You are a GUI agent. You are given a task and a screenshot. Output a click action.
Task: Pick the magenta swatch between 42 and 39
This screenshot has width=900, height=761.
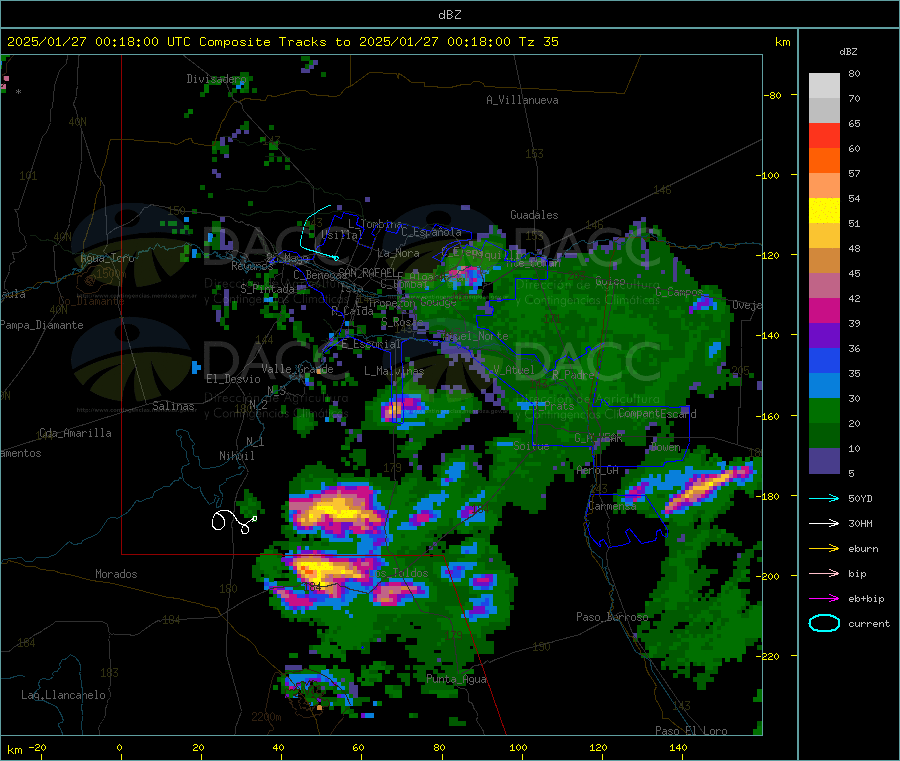pos(824,311)
